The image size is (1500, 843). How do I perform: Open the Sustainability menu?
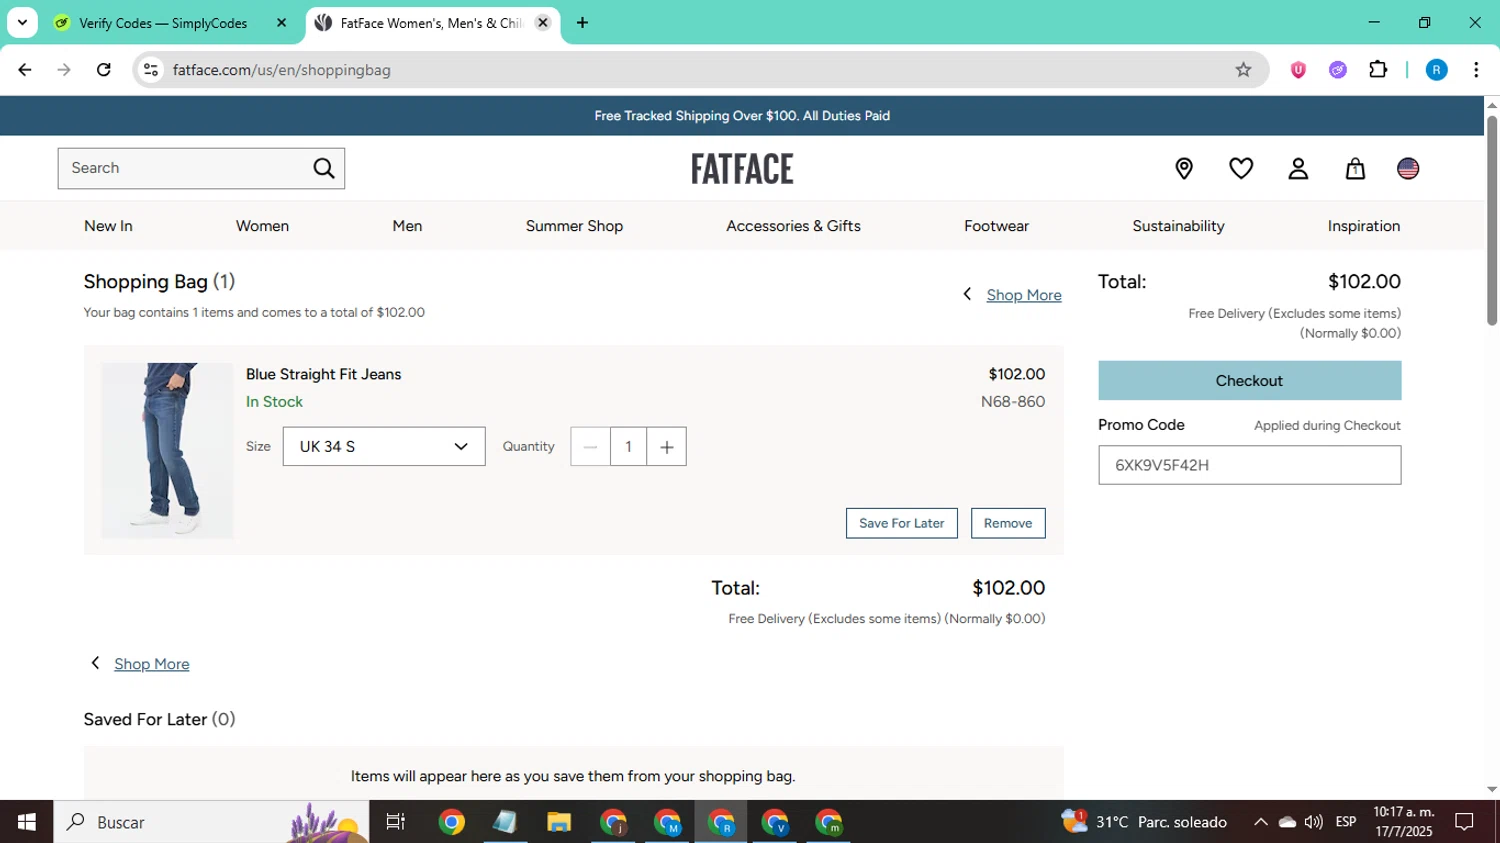(x=1178, y=226)
